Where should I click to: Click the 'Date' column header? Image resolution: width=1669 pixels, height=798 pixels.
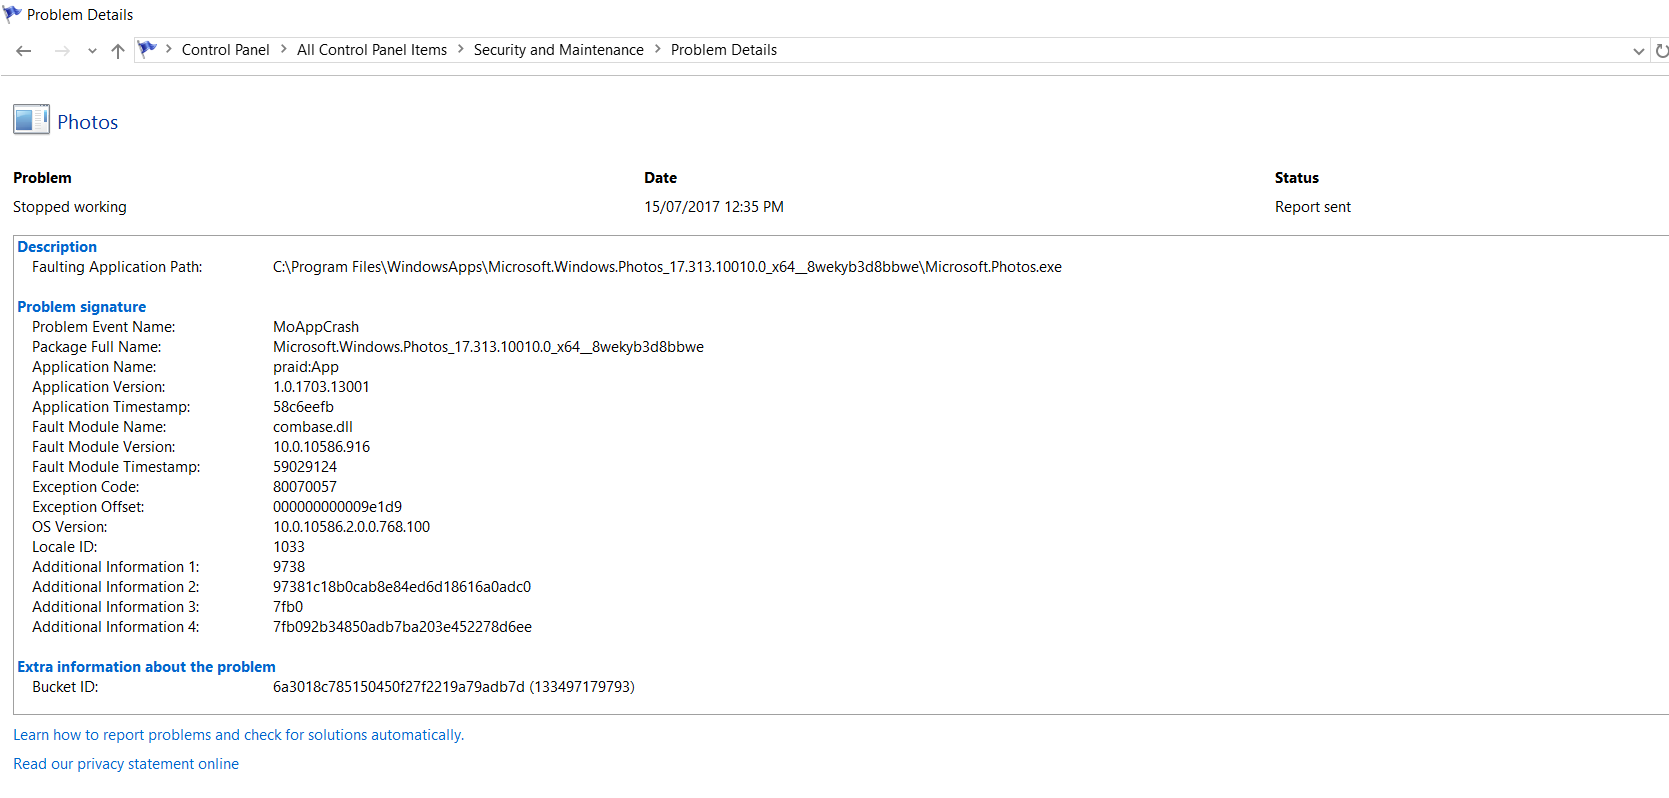pyautogui.click(x=660, y=178)
